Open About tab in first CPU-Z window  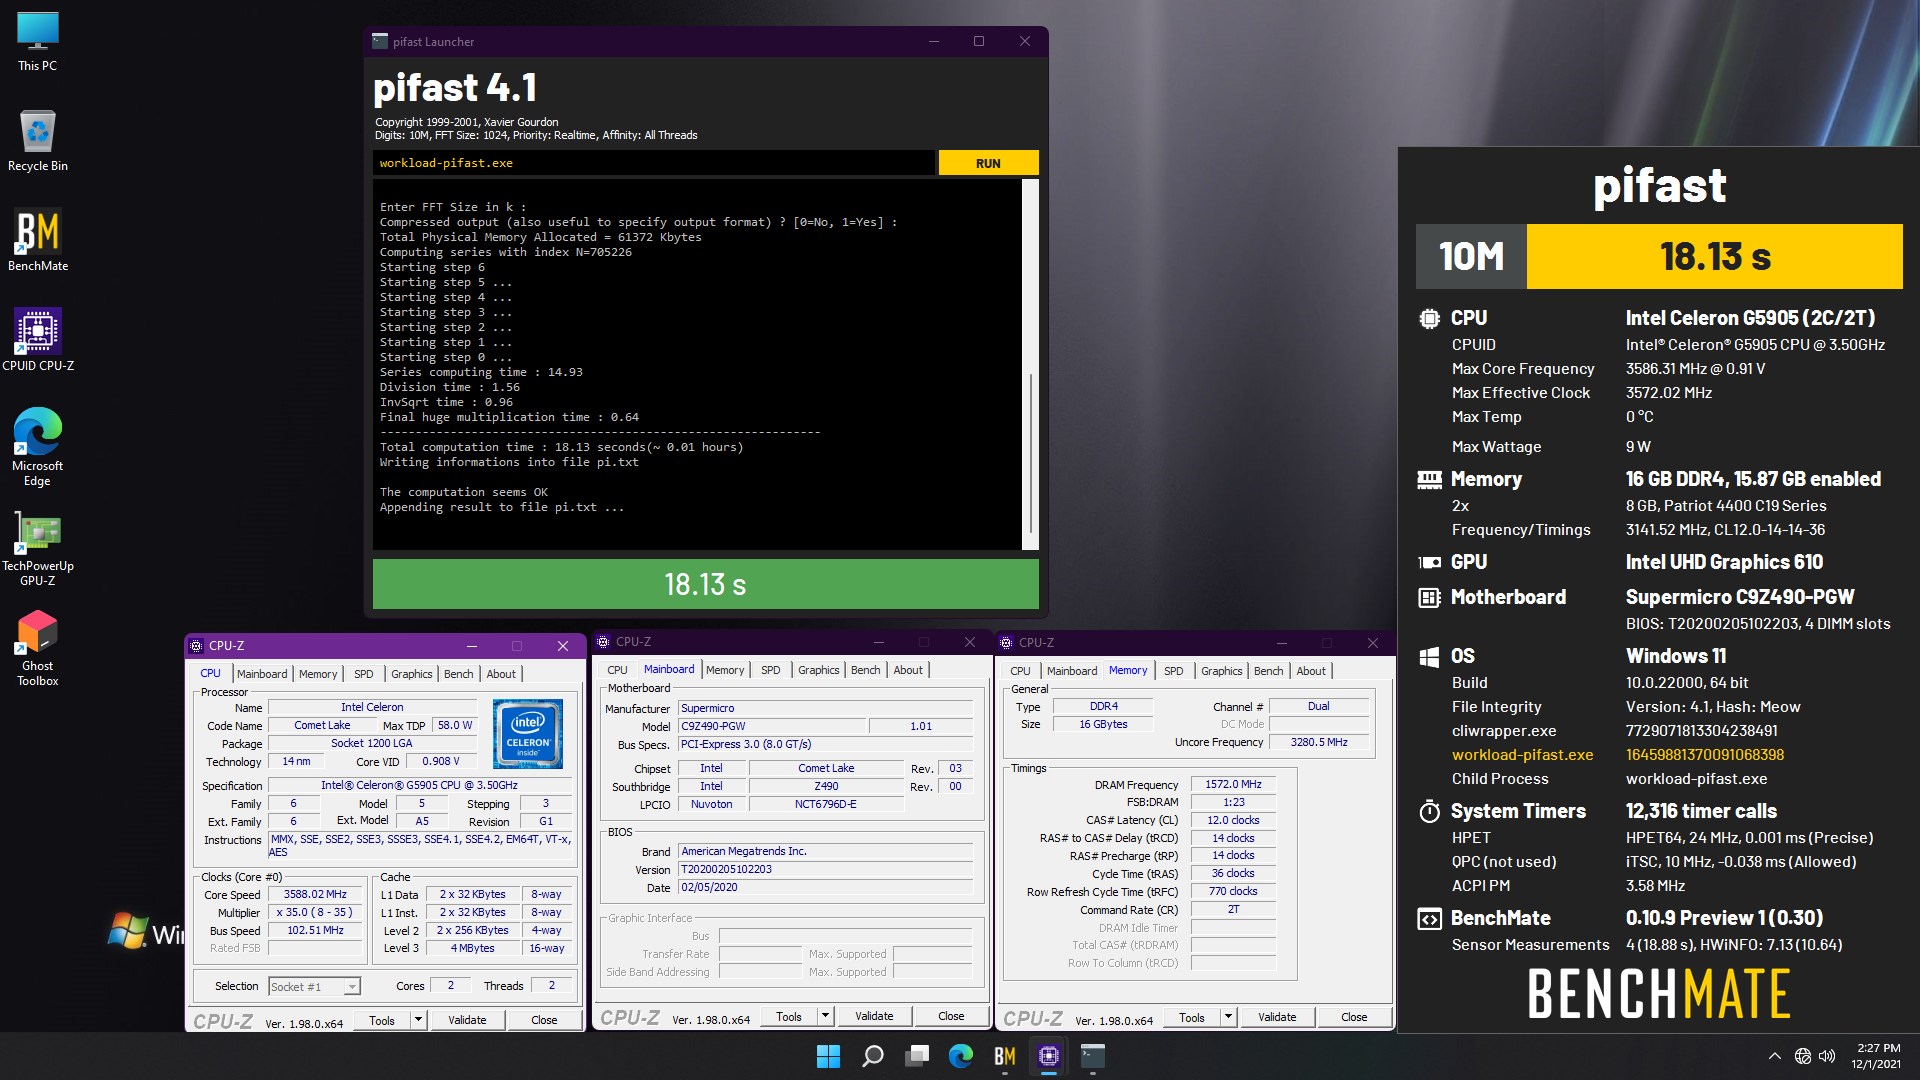[x=501, y=674]
